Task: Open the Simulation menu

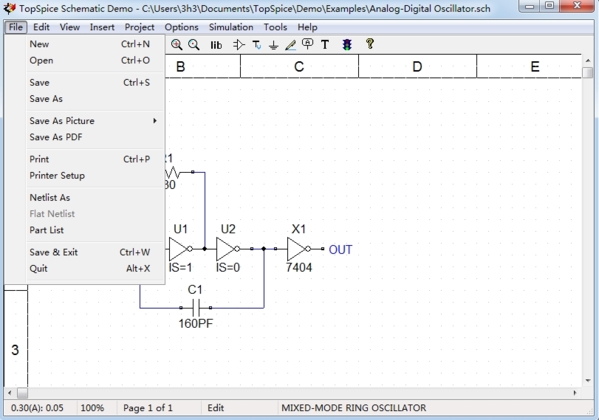Action: pos(231,27)
